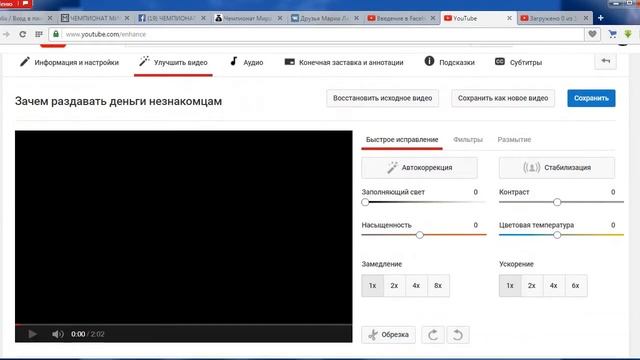Switch to the Подсказки tab

tap(449, 62)
